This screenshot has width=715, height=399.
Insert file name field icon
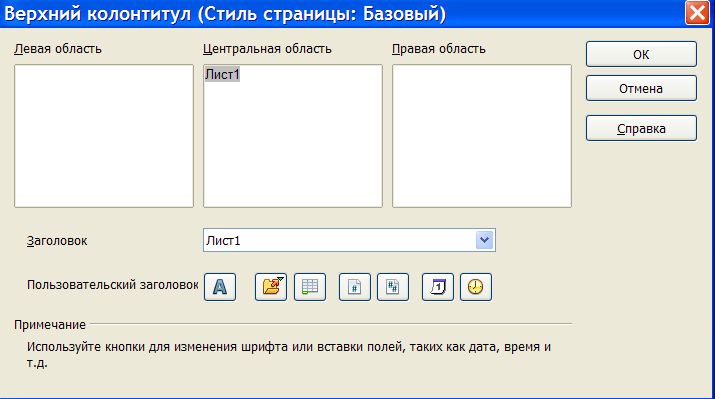point(271,287)
